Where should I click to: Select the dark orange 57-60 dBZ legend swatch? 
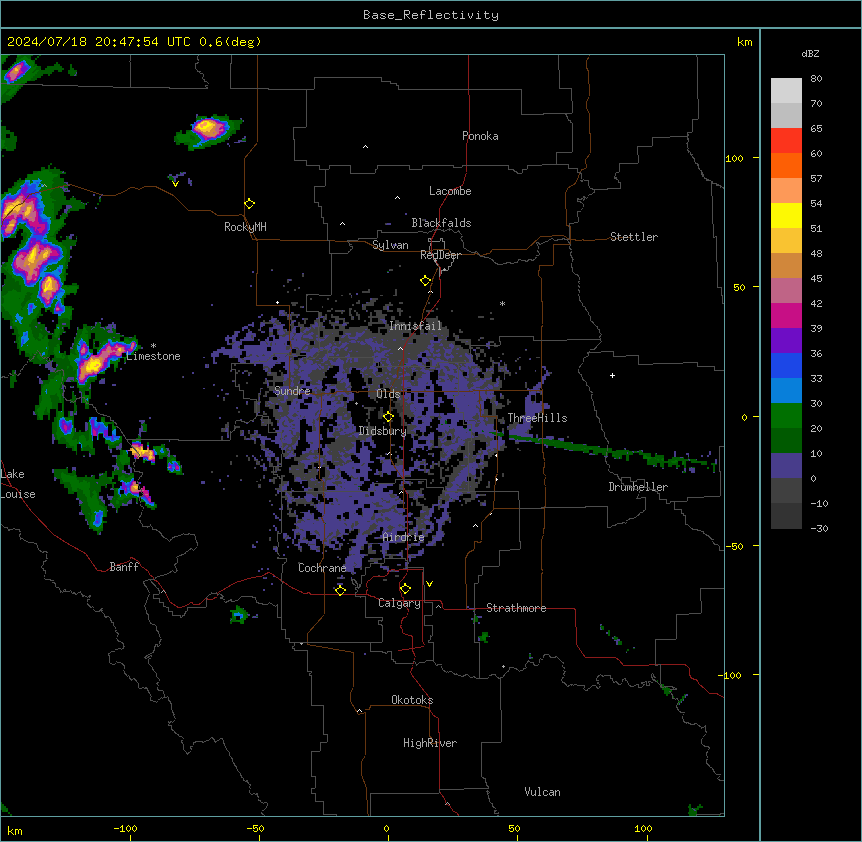click(786, 165)
